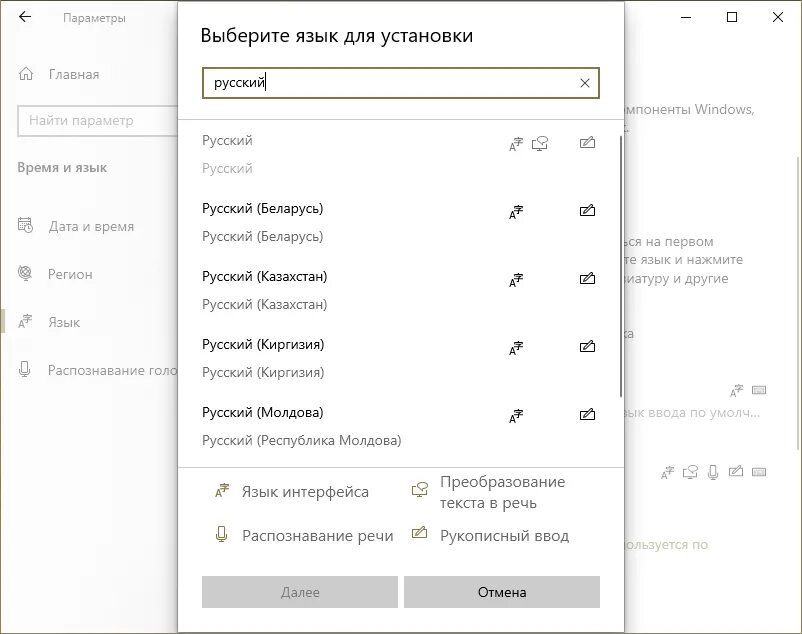Click handwriting icon for Русский (Беларусь)
Image resolution: width=802 pixels, height=634 pixels.
point(587,210)
